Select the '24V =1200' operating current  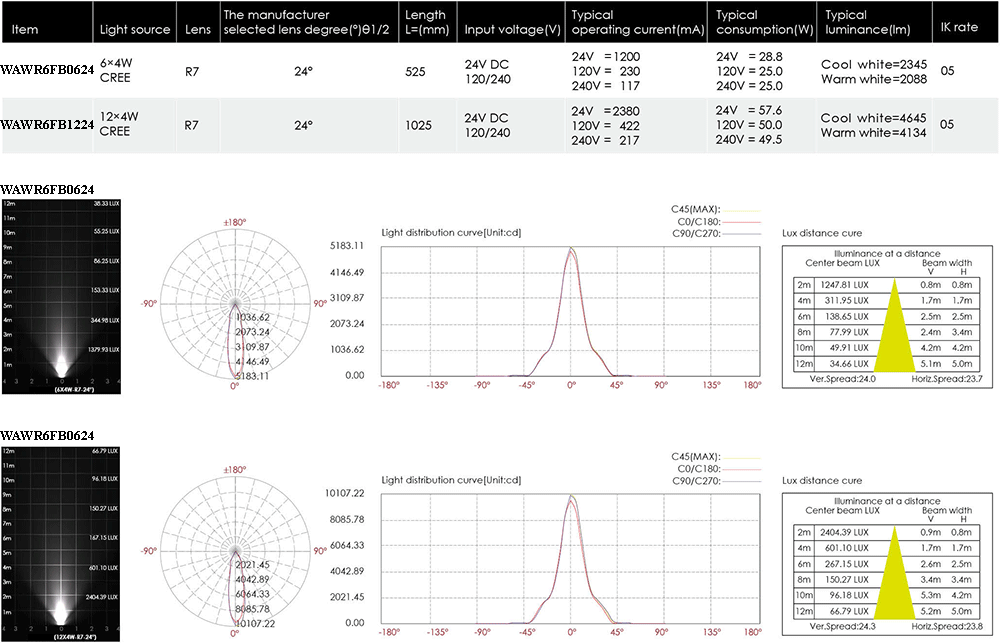click(606, 57)
